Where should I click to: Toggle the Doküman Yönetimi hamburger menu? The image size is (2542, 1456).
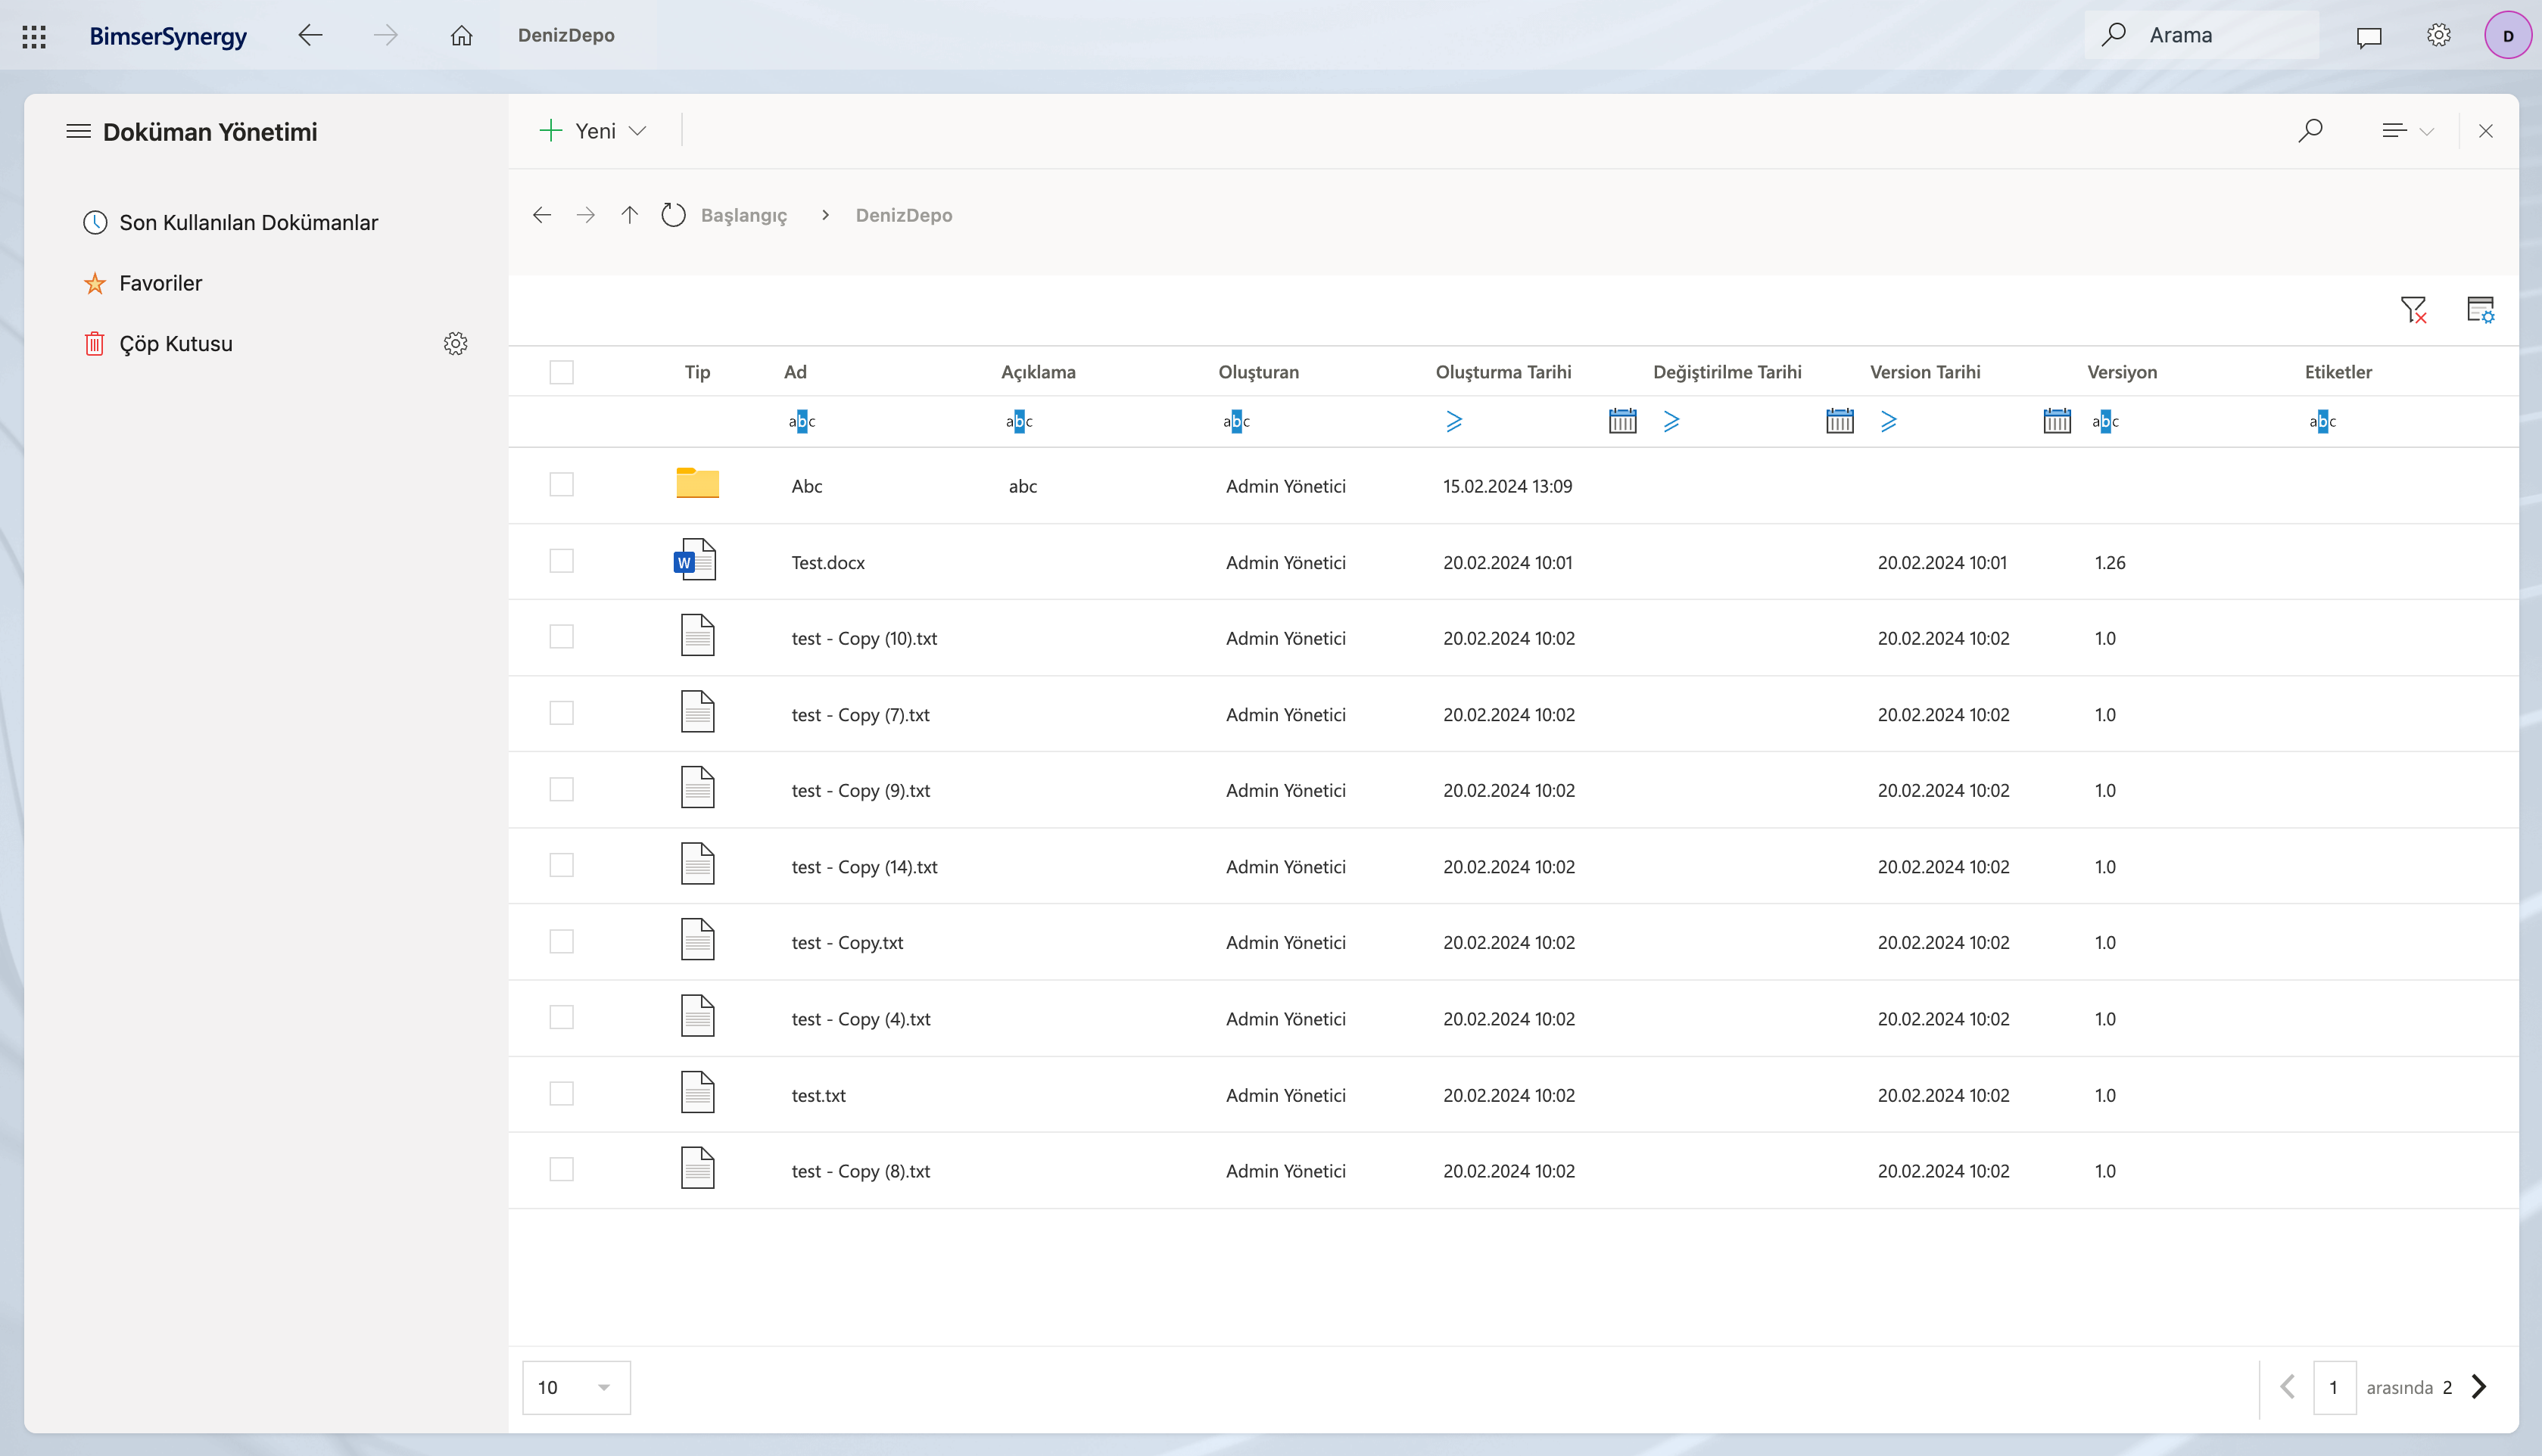point(78,132)
